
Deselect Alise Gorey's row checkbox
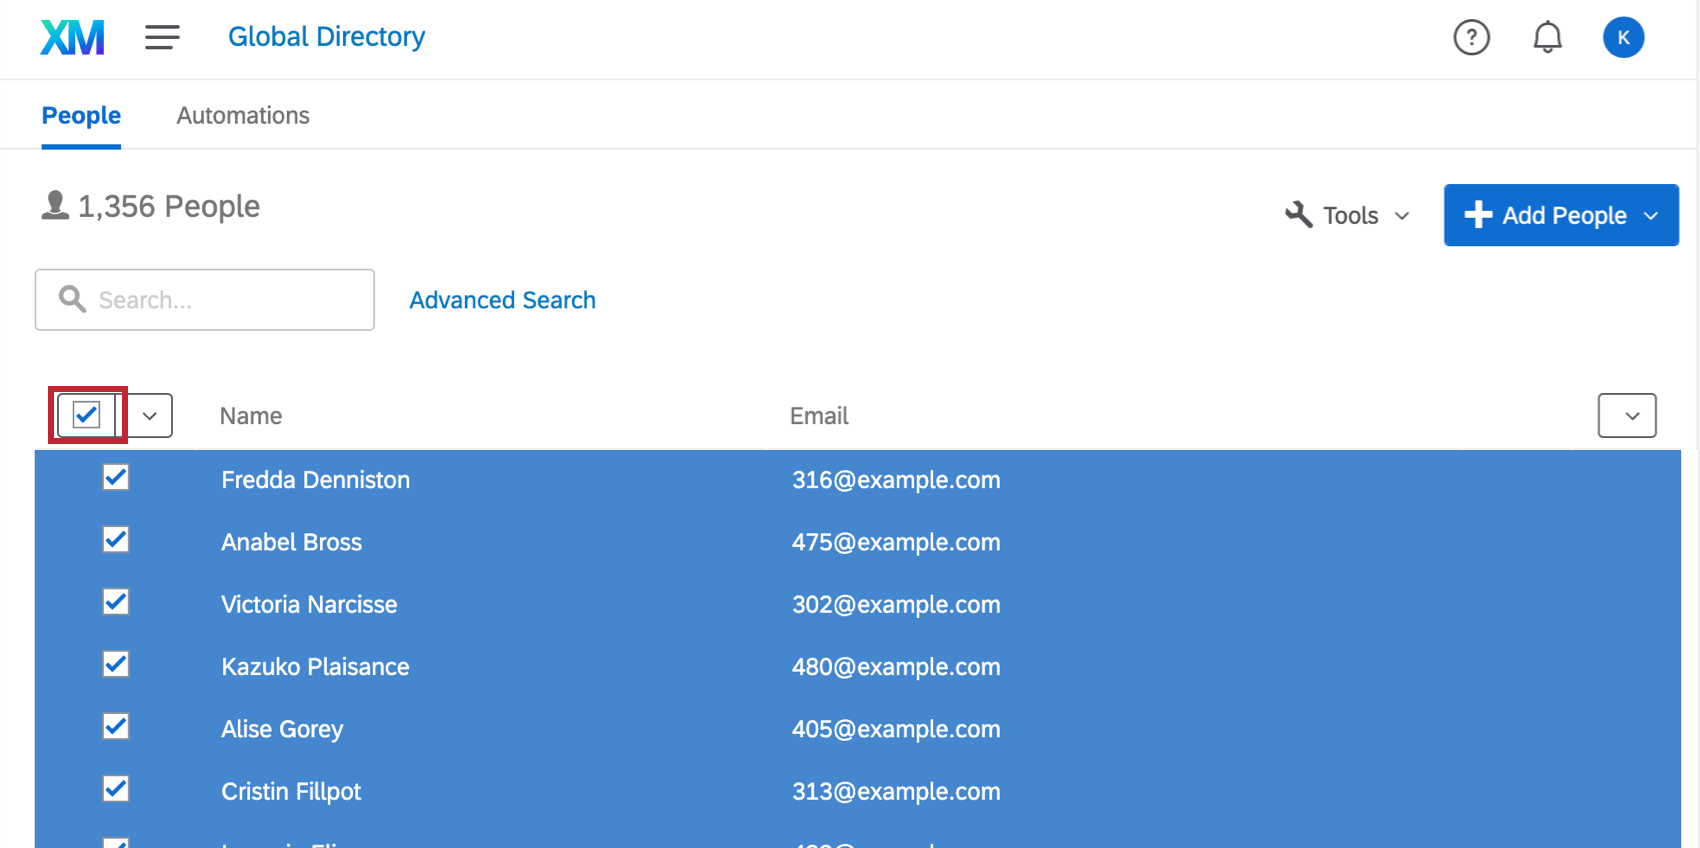coord(116,727)
